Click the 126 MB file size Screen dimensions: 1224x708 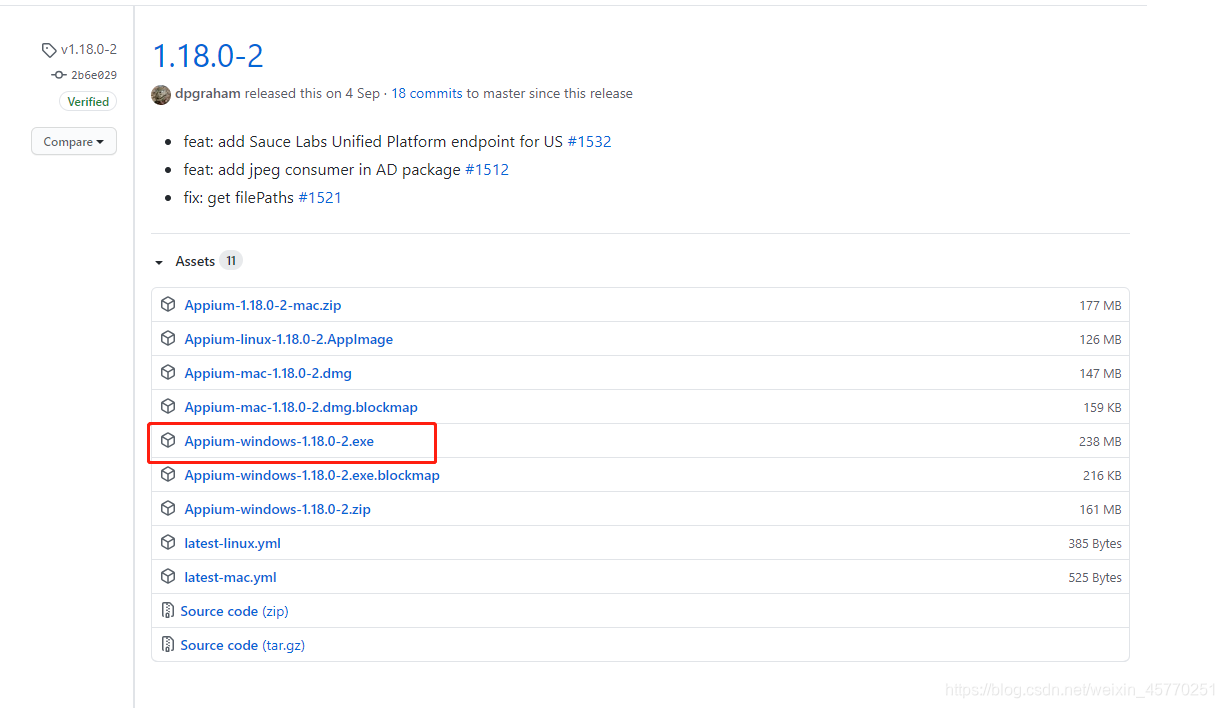(1100, 339)
